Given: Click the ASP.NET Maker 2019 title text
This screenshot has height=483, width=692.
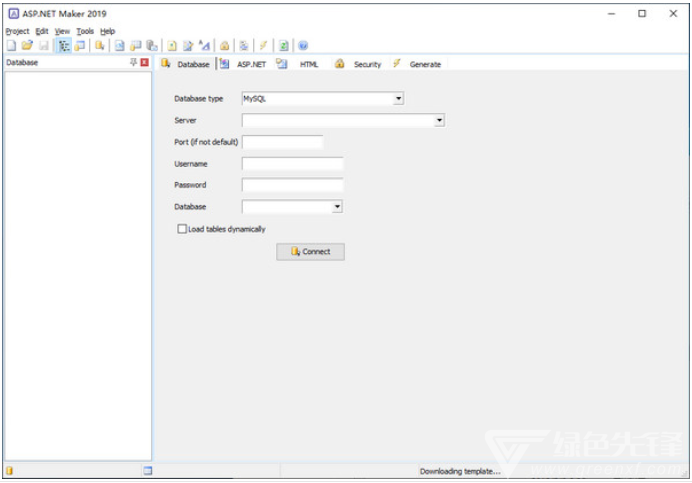Looking at the screenshot, I should (x=64, y=14).
